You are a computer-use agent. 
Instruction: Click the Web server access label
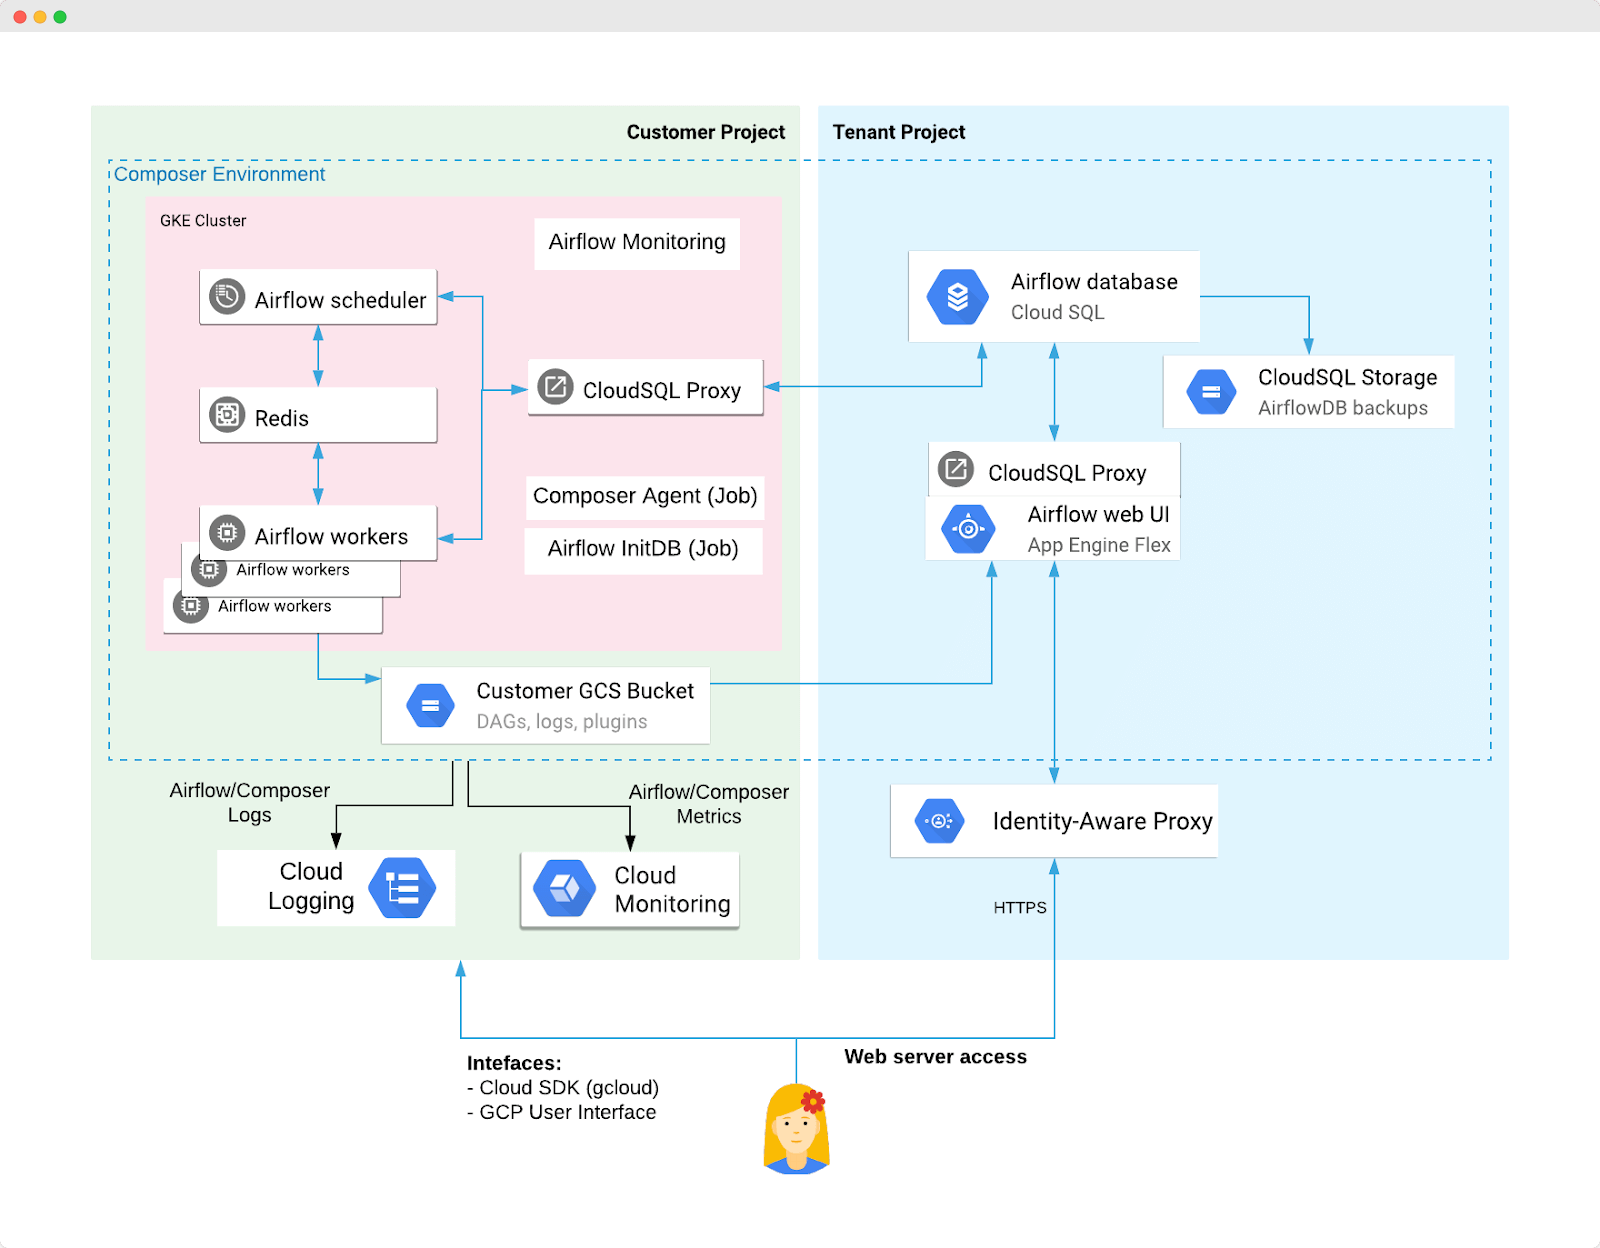coord(935,1057)
